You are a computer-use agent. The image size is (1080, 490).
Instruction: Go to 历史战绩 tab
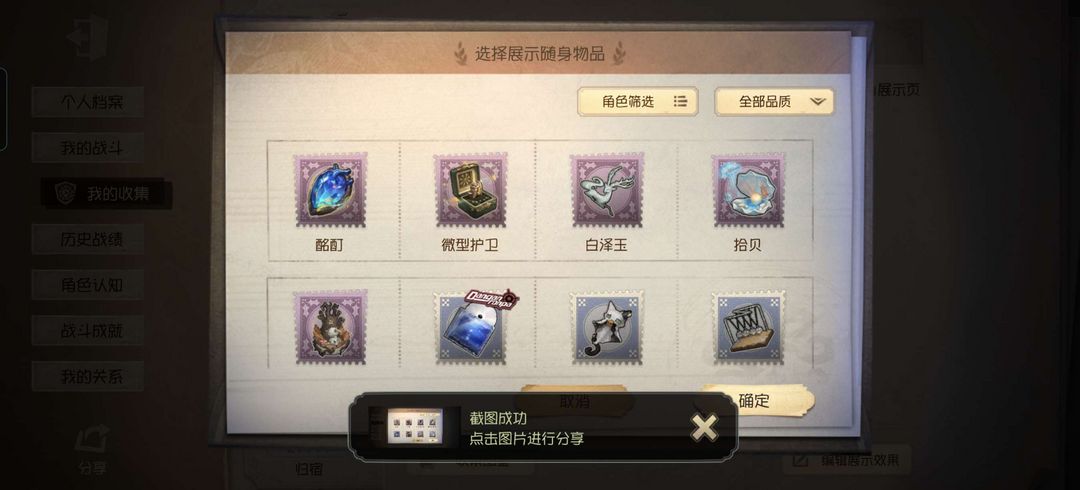[88, 239]
